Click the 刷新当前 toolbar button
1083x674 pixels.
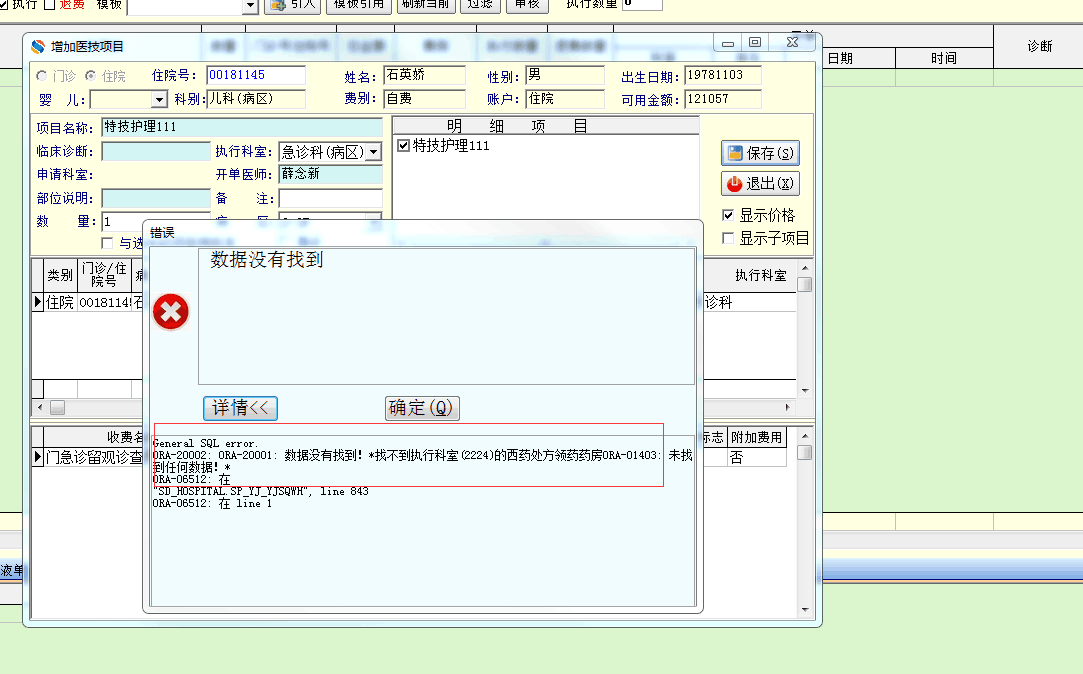[x=426, y=6]
